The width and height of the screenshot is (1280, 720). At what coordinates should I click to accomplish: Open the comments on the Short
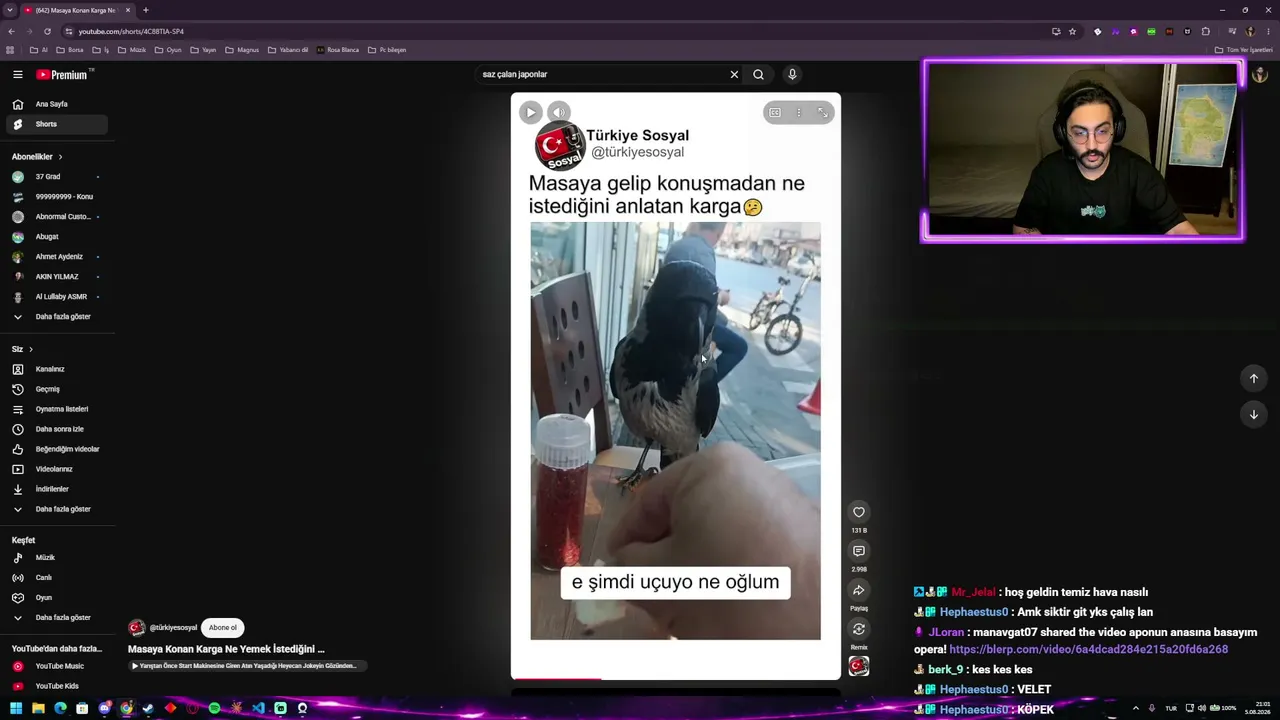click(858, 551)
